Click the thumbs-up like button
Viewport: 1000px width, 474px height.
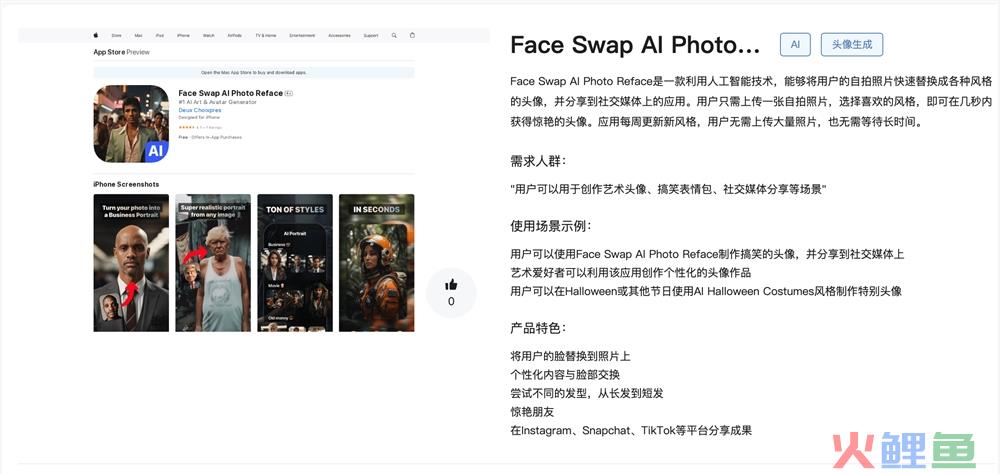coord(451,285)
